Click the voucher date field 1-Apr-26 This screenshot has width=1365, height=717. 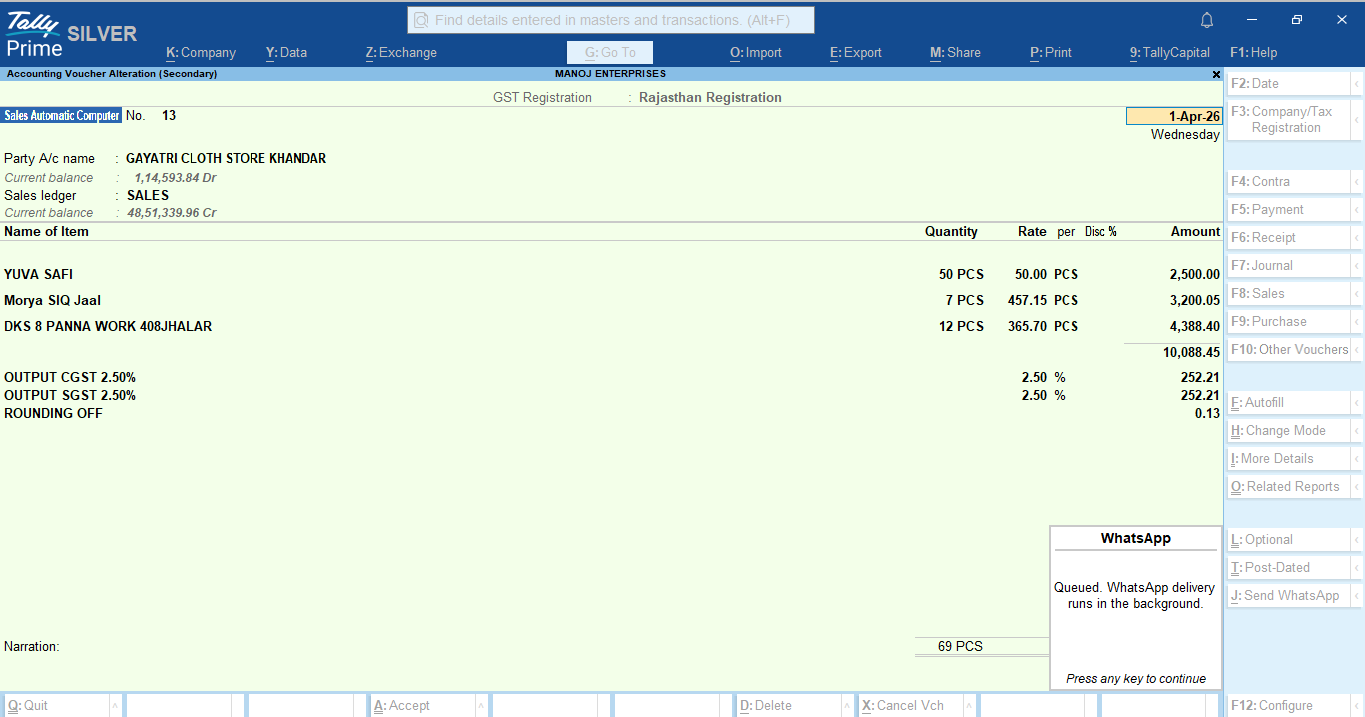click(1174, 117)
